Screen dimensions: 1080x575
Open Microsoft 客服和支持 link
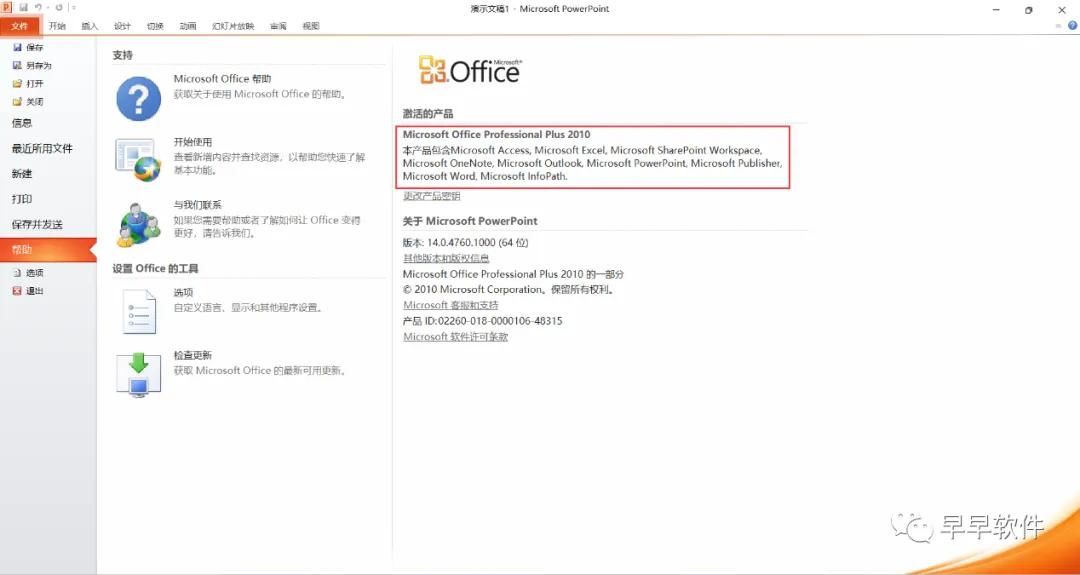pos(450,305)
